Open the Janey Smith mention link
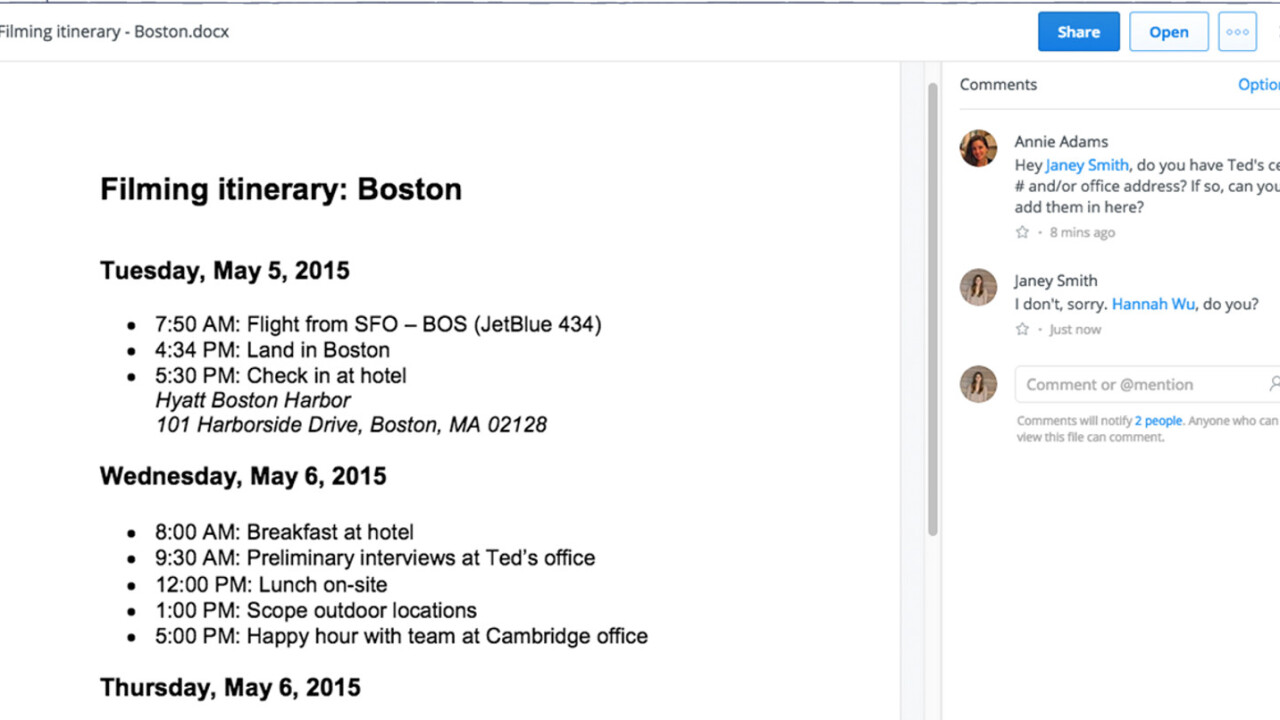The image size is (1280, 720). [x=1087, y=165]
